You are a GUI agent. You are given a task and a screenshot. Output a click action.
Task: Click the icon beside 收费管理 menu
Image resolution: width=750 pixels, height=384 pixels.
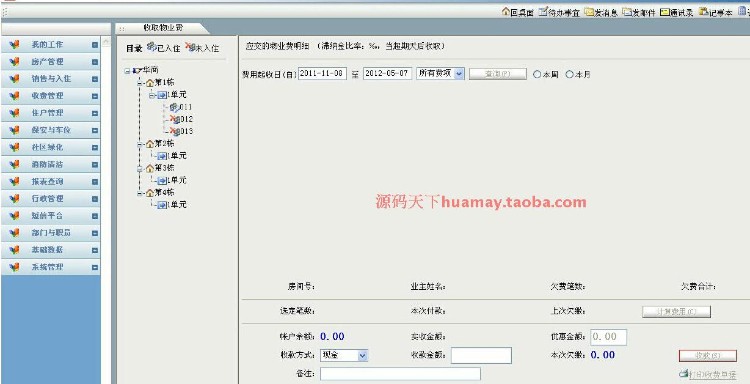coord(14,96)
